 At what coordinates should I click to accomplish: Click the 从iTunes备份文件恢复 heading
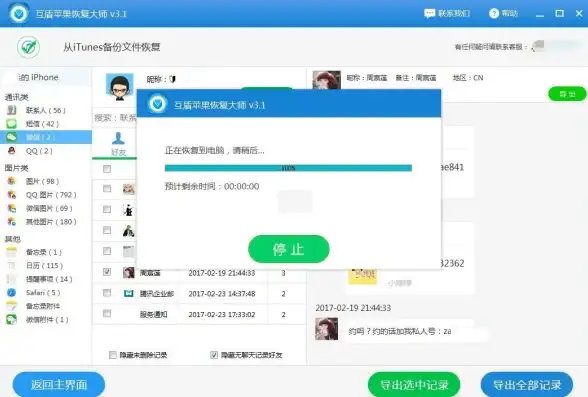(x=112, y=47)
